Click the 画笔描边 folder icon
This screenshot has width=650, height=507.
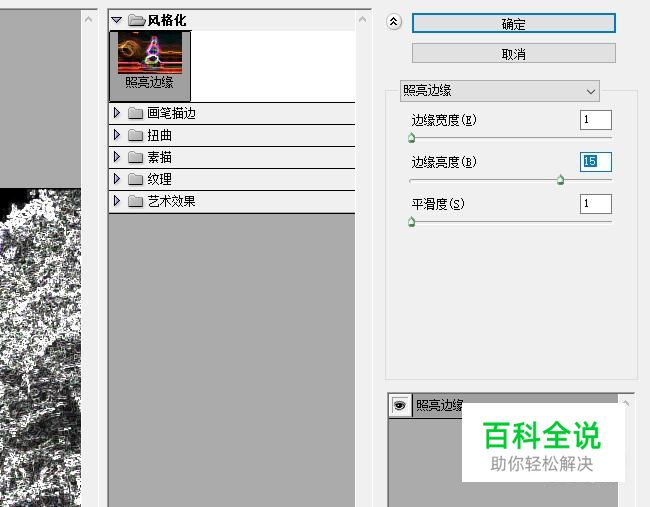(135, 113)
